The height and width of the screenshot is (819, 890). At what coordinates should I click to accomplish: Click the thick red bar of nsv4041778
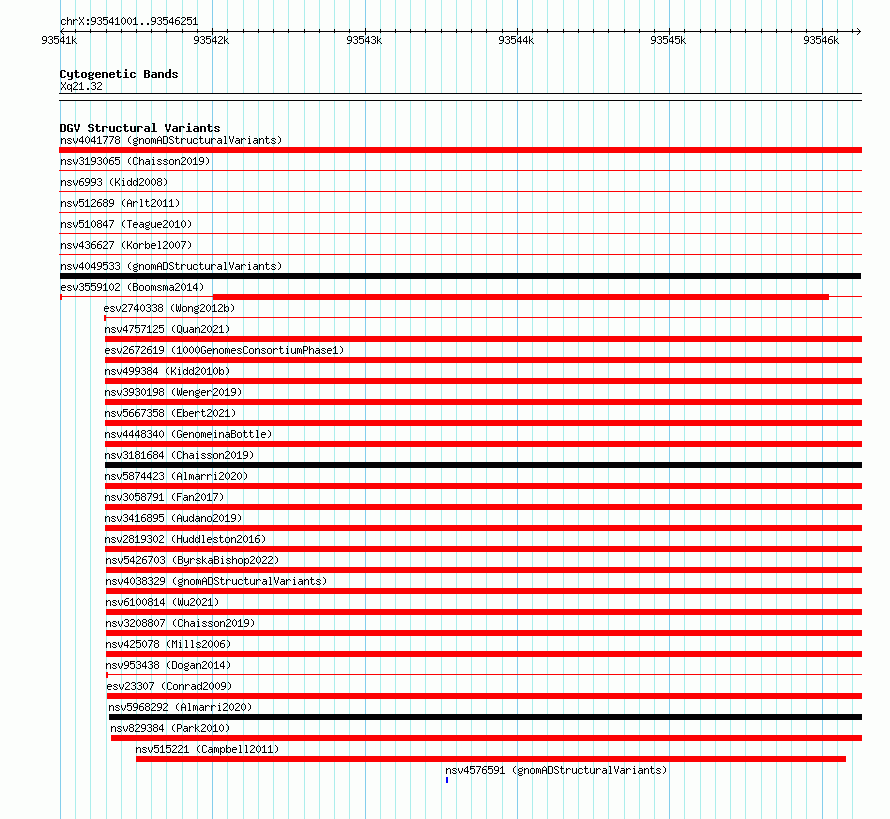pyautogui.click(x=460, y=150)
